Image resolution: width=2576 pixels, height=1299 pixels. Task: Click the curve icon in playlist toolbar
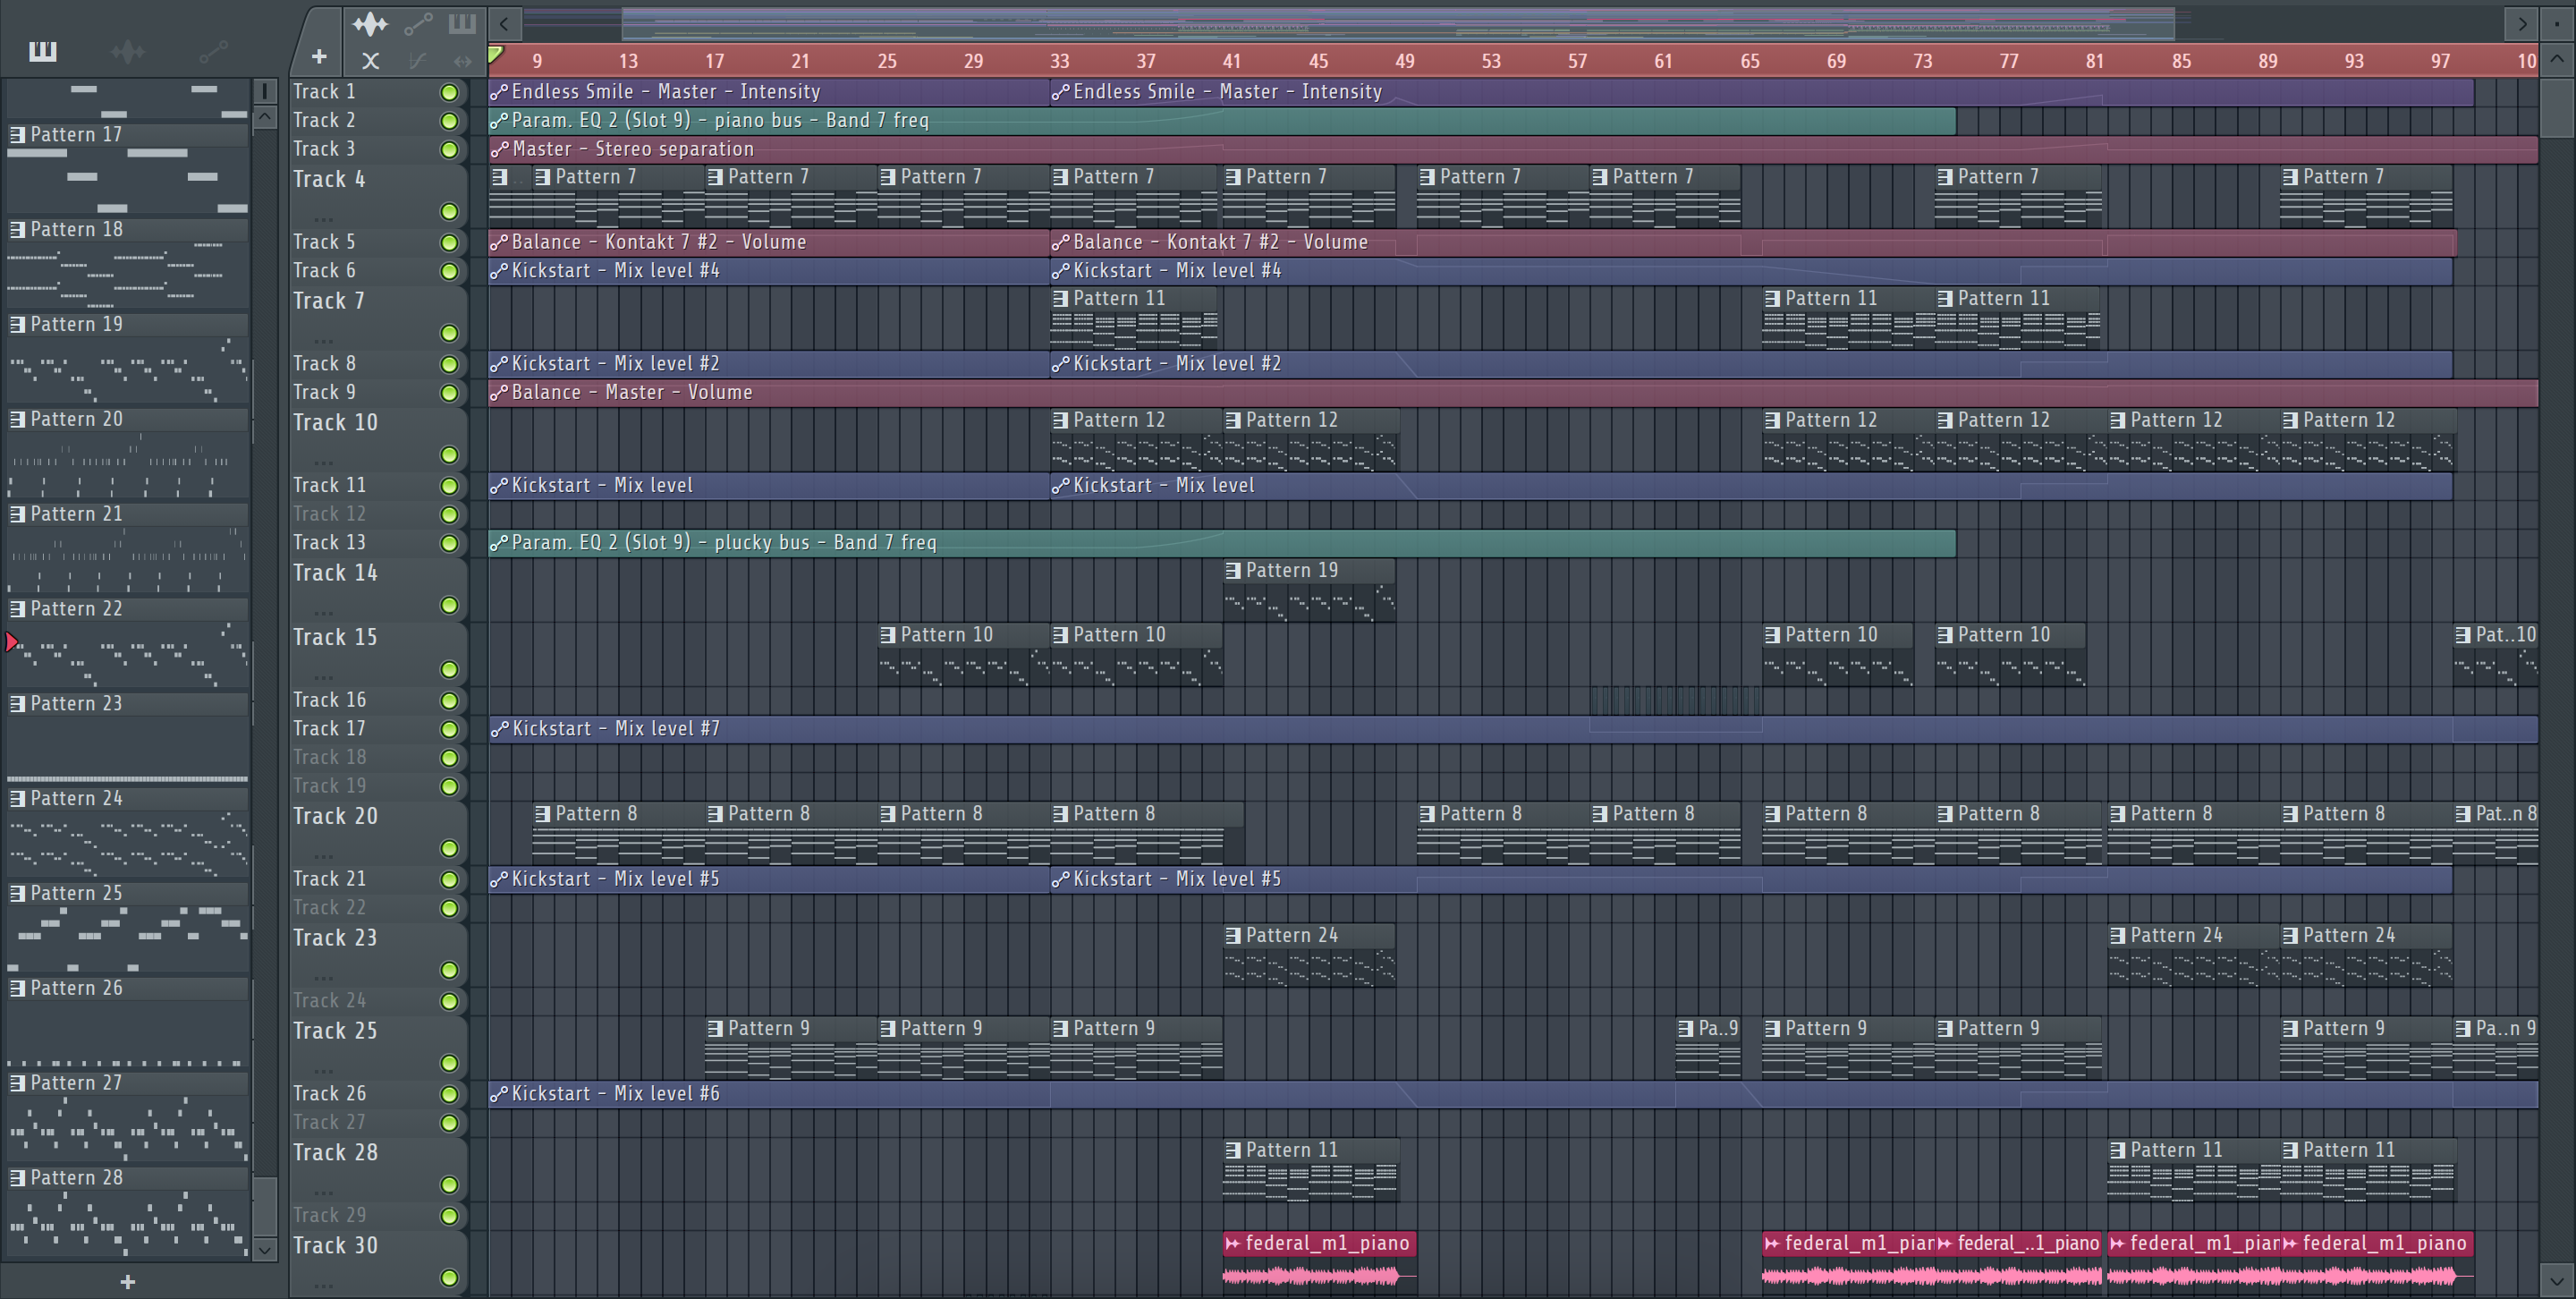point(417,61)
